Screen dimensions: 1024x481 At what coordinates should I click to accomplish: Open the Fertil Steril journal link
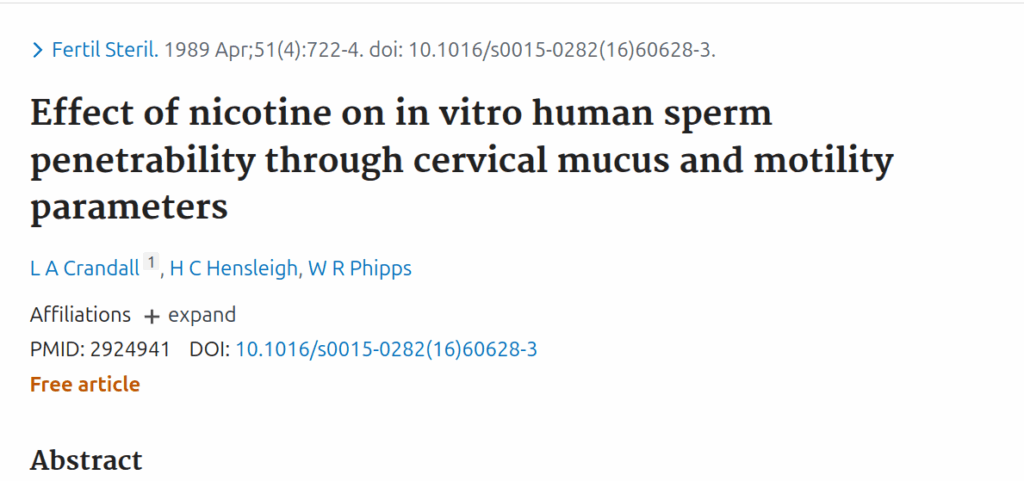(105, 50)
